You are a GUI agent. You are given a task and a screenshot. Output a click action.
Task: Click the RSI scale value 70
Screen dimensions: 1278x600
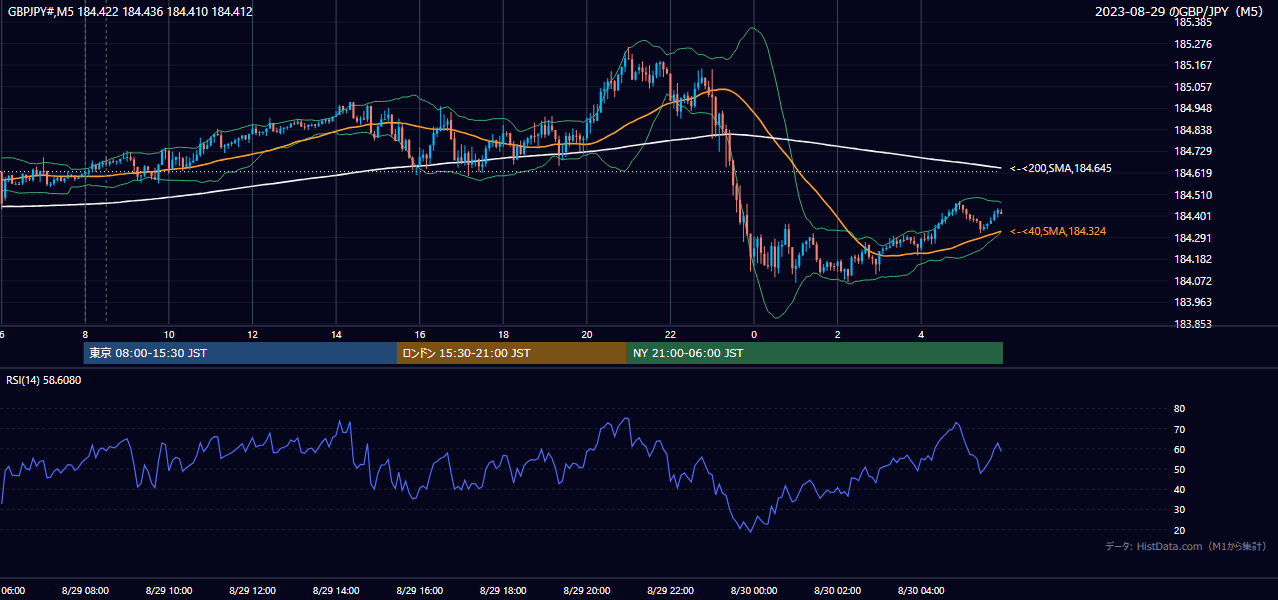(x=1179, y=429)
